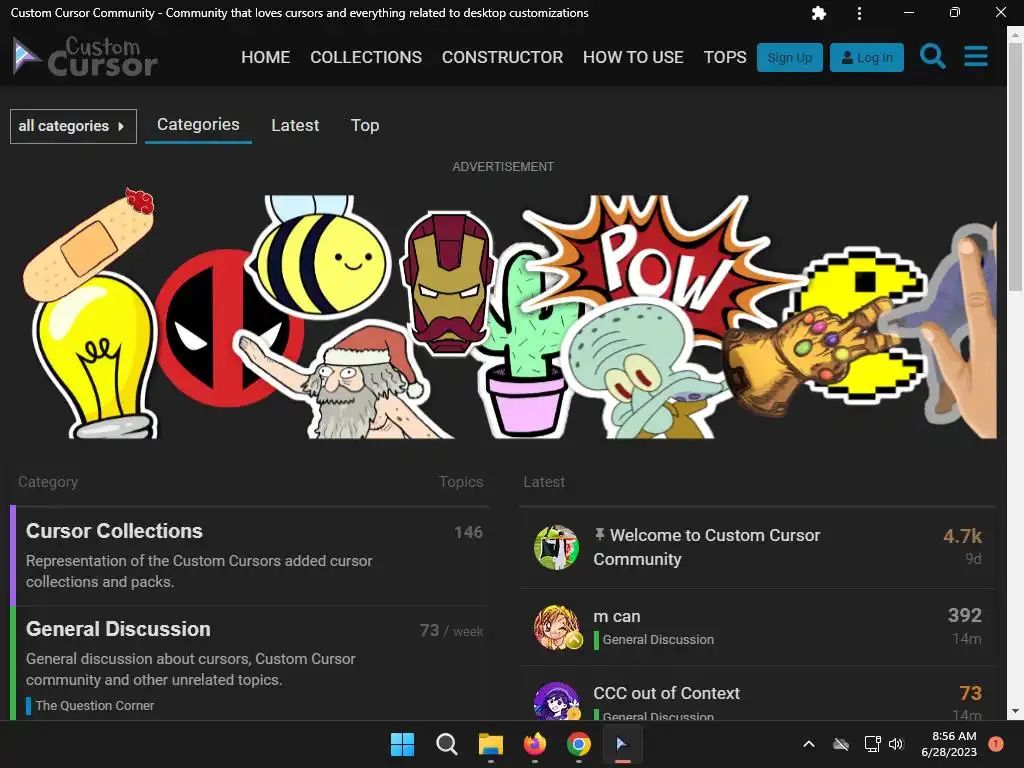Click the Category column header

[48, 482]
